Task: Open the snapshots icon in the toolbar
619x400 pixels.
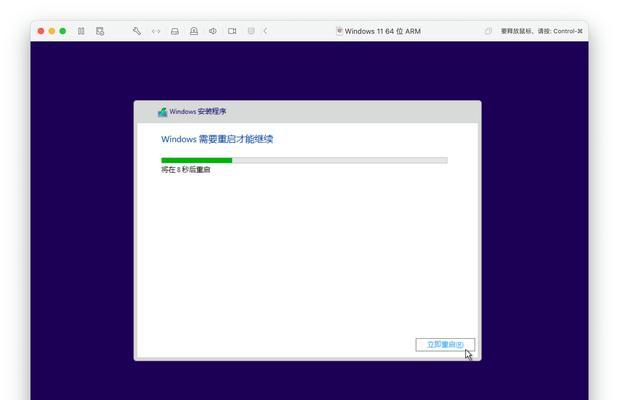Action: pyautogui.click(x=100, y=31)
